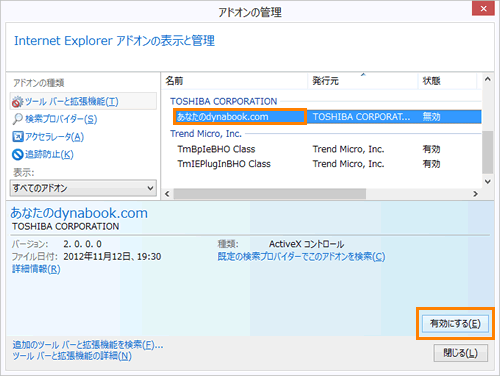
Task: Click the search provider magnifier icon
Action: [x=17, y=119]
